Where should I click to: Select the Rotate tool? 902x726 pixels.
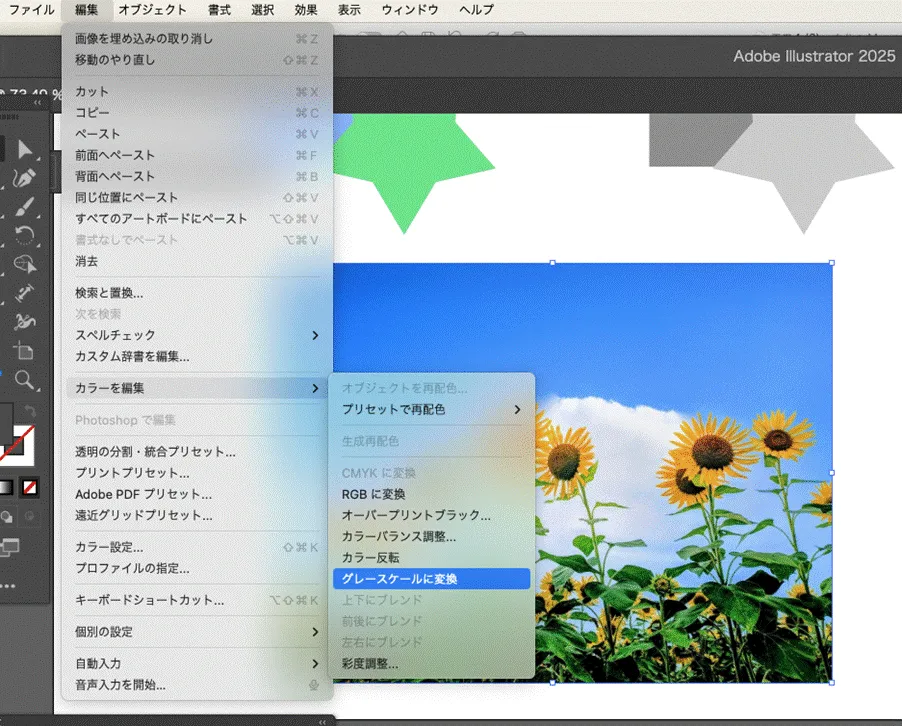[x=25, y=236]
